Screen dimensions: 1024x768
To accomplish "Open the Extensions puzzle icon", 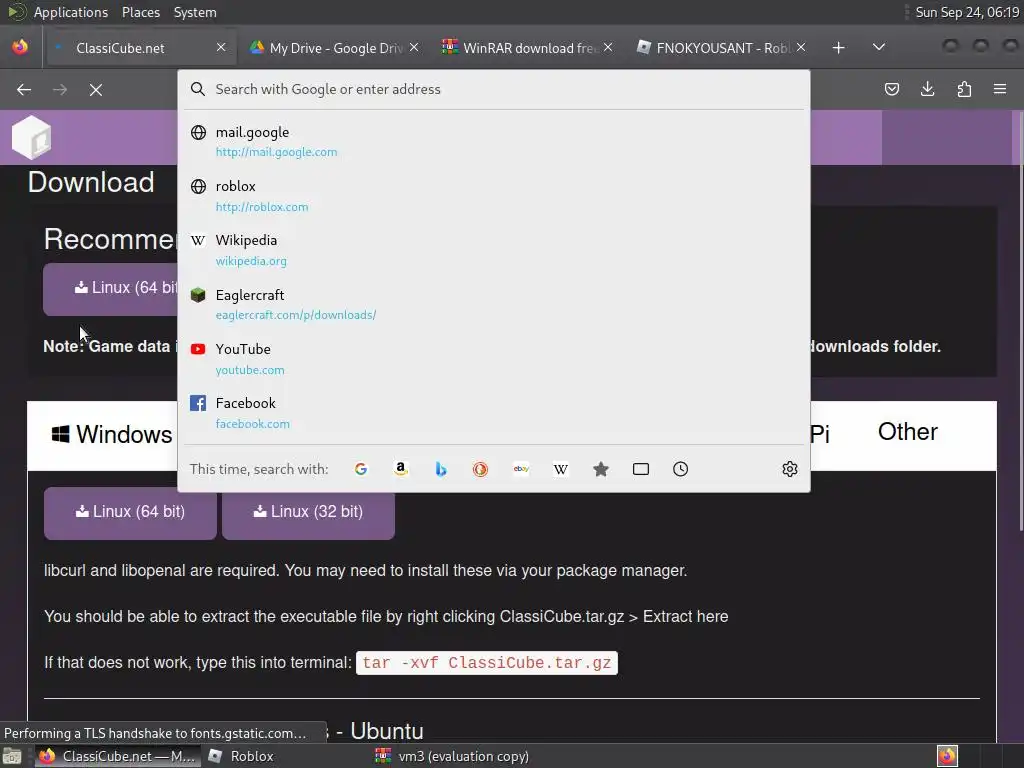I will (x=964, y=89).
